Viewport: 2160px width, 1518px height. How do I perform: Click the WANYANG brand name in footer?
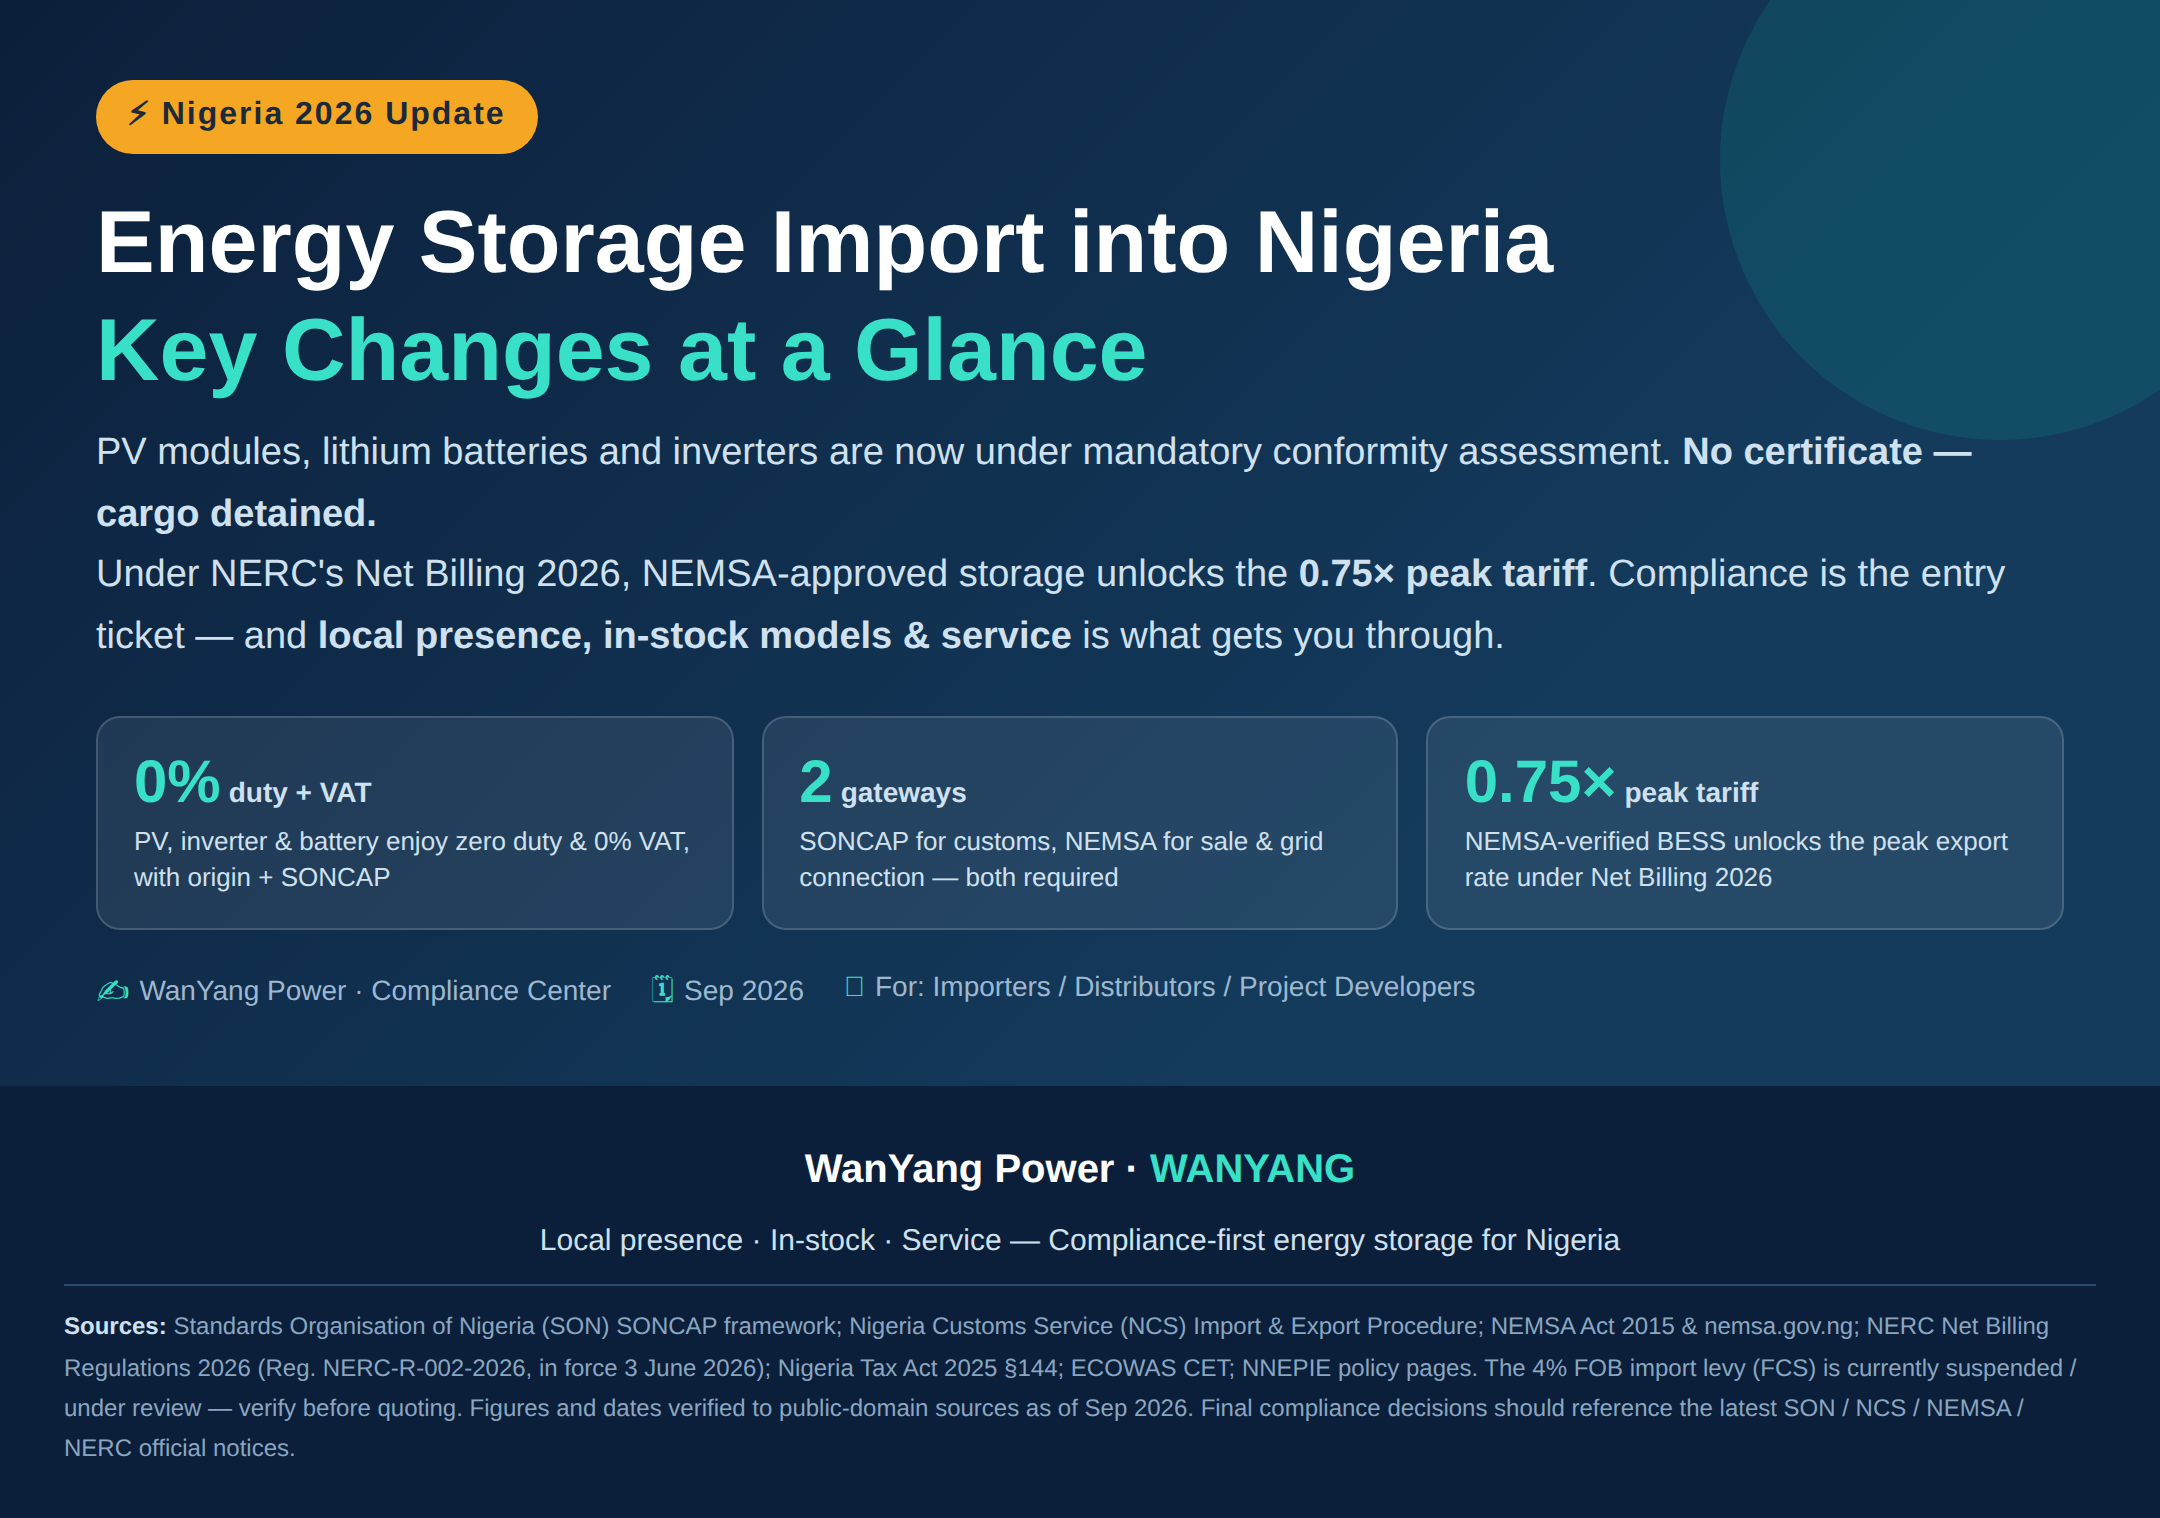pos(1252,1168)
